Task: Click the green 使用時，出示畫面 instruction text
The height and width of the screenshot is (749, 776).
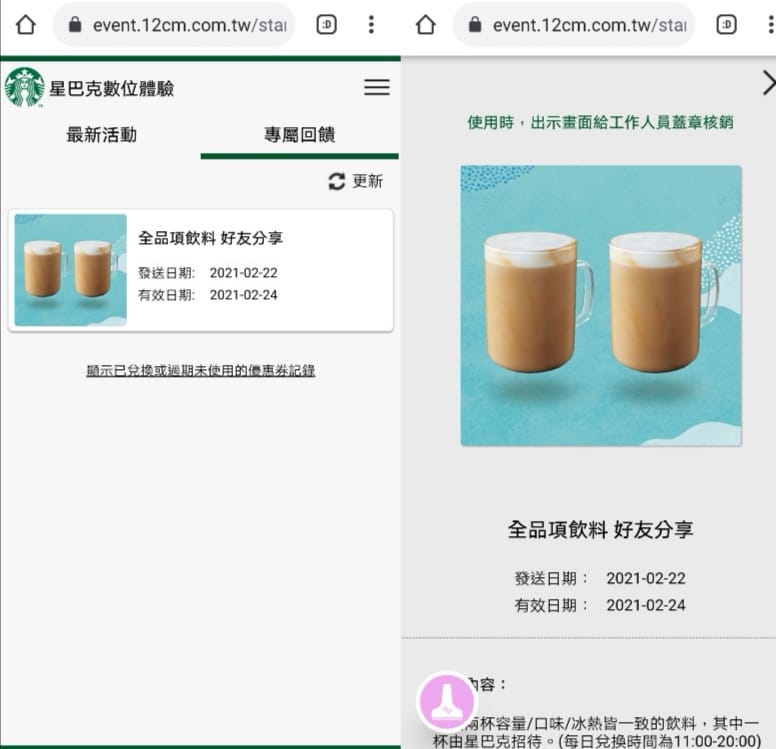Action: pos(600,122)
